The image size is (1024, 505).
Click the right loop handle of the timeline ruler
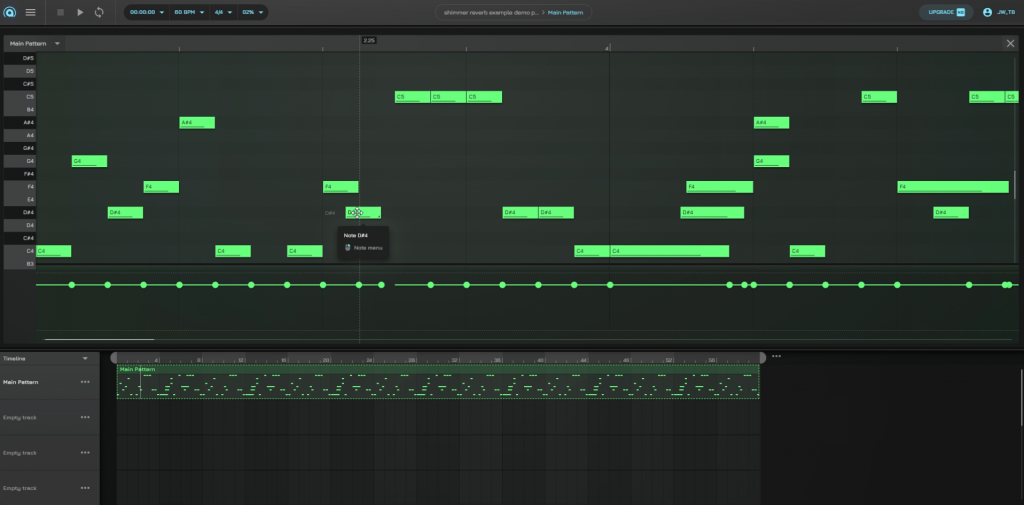tap(762, 357)
